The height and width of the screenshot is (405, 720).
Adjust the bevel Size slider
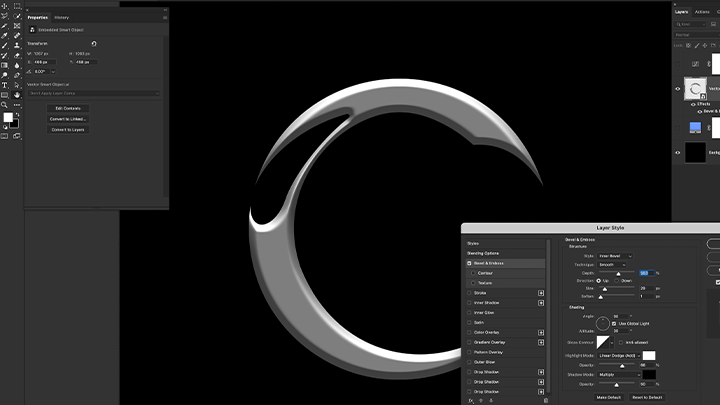pos(605,289)
